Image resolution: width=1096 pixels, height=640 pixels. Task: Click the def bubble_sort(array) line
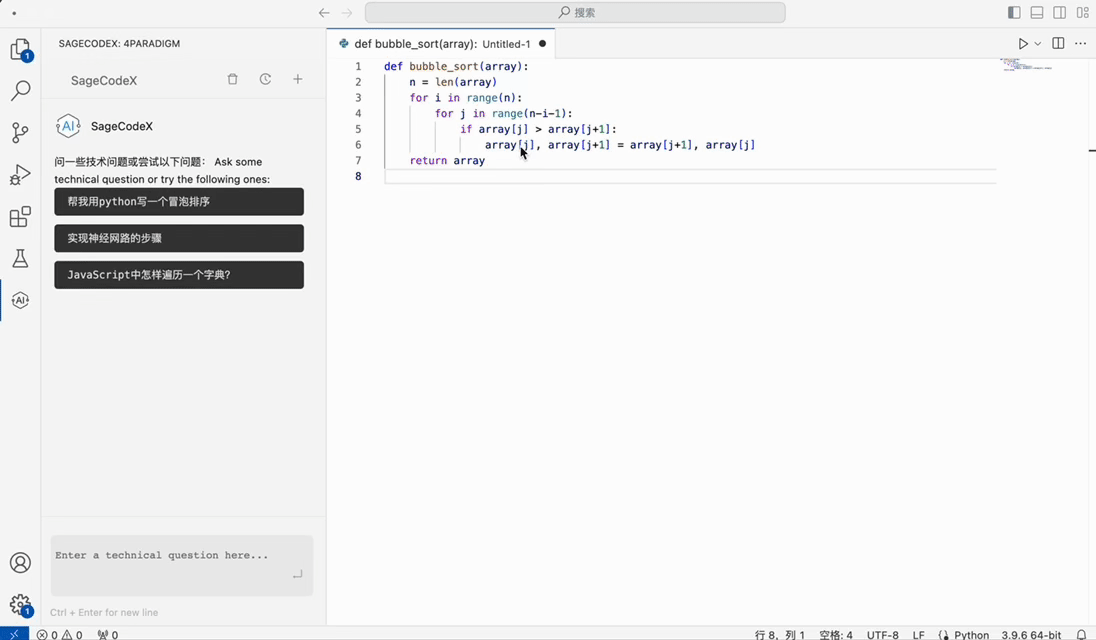point(456,66)
